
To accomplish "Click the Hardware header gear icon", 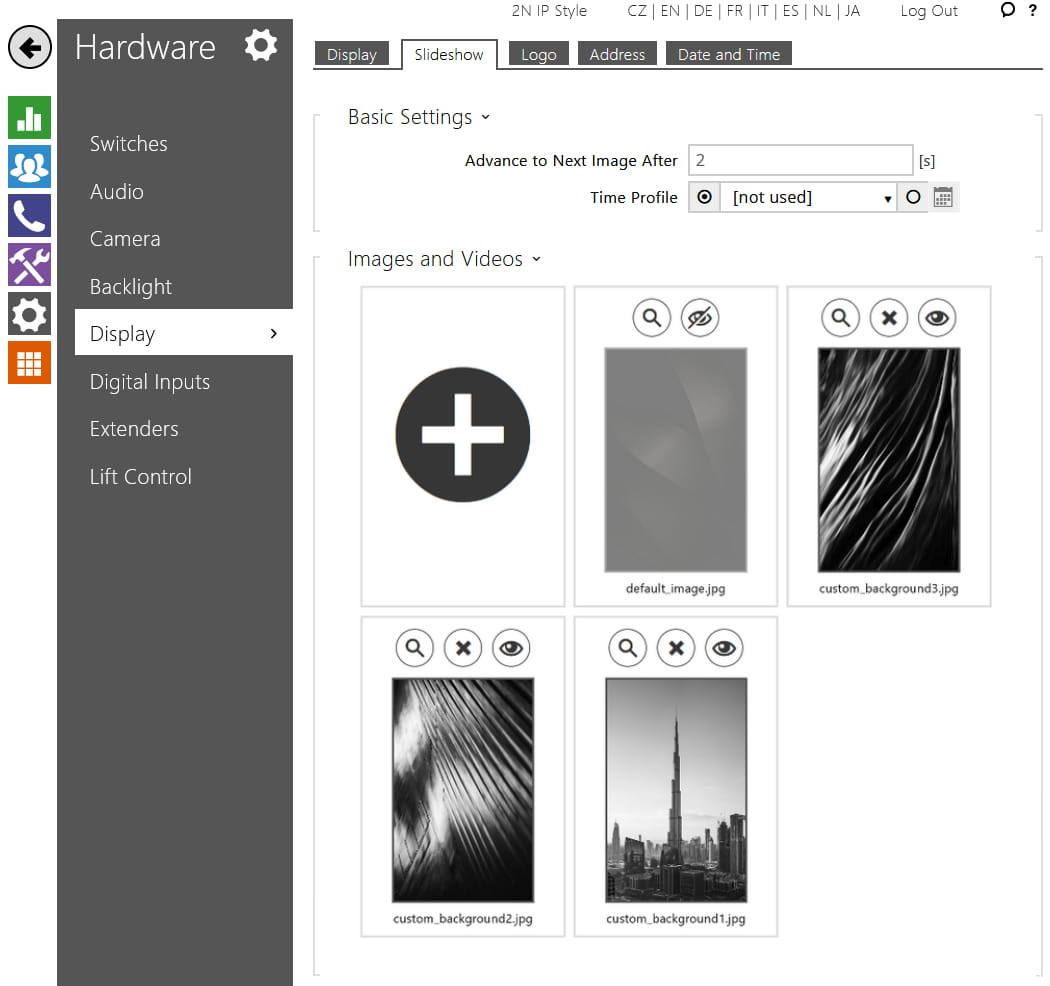I will pos(260,46).
